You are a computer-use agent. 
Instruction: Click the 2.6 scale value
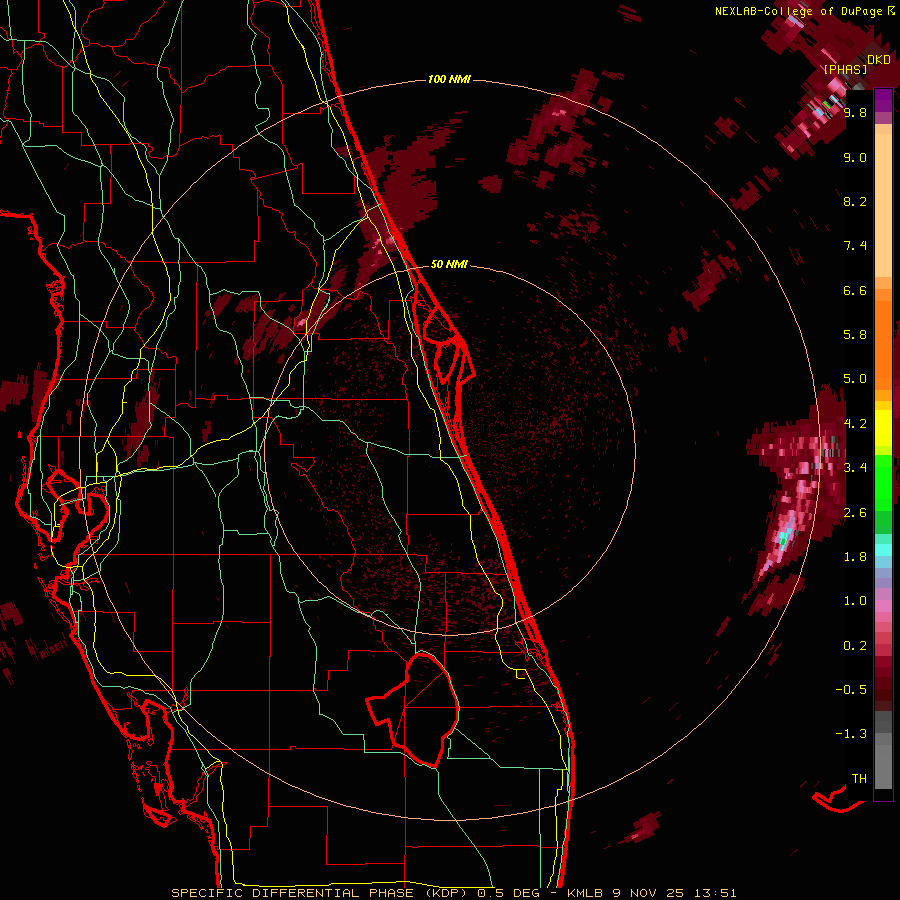point(855,513)
